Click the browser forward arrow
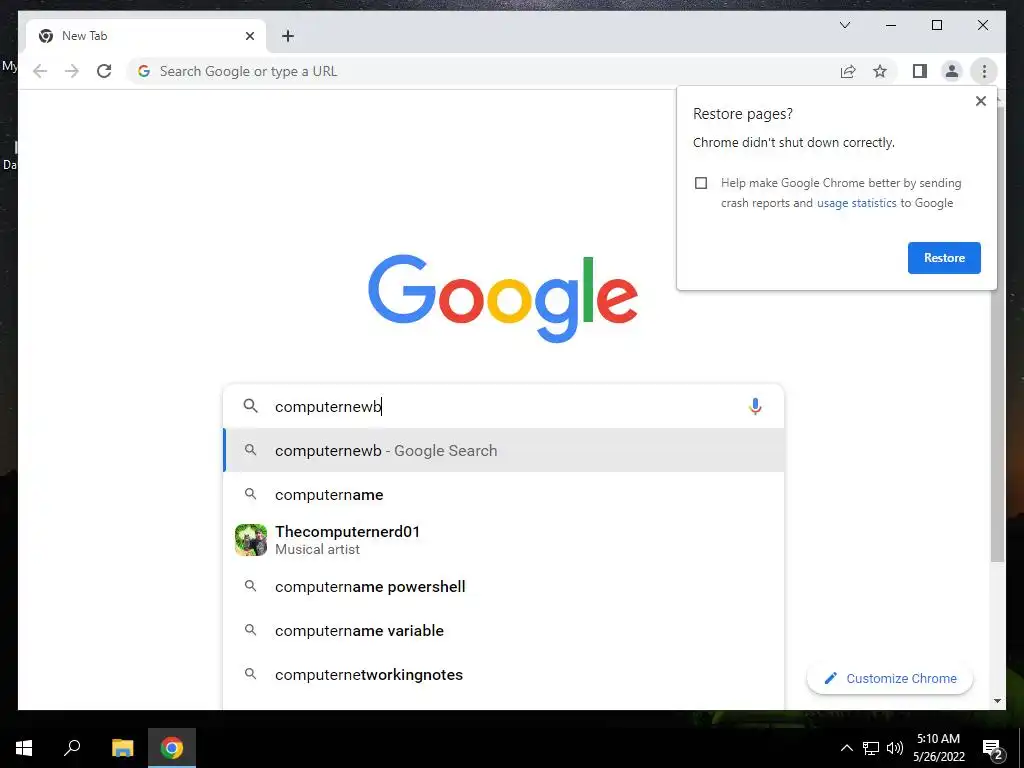 point(72,71)
